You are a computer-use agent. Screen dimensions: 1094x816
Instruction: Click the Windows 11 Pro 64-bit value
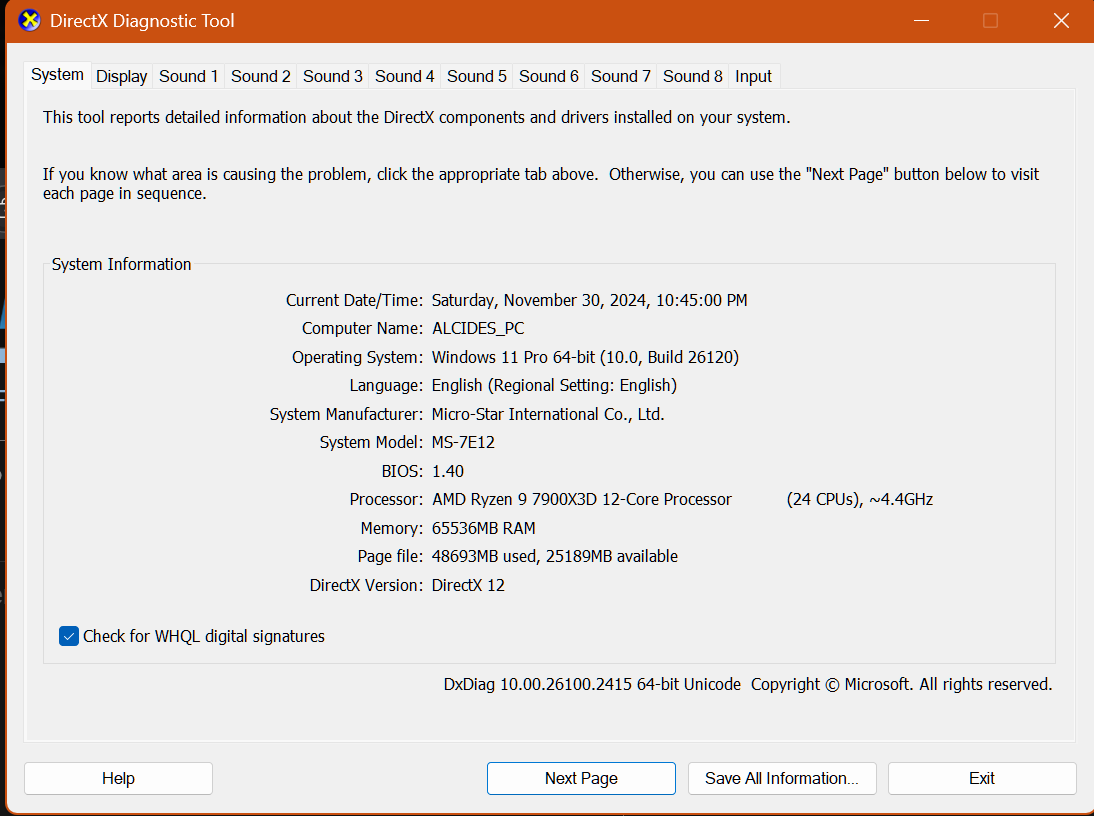pyautogui.click(x=585, y=357)
